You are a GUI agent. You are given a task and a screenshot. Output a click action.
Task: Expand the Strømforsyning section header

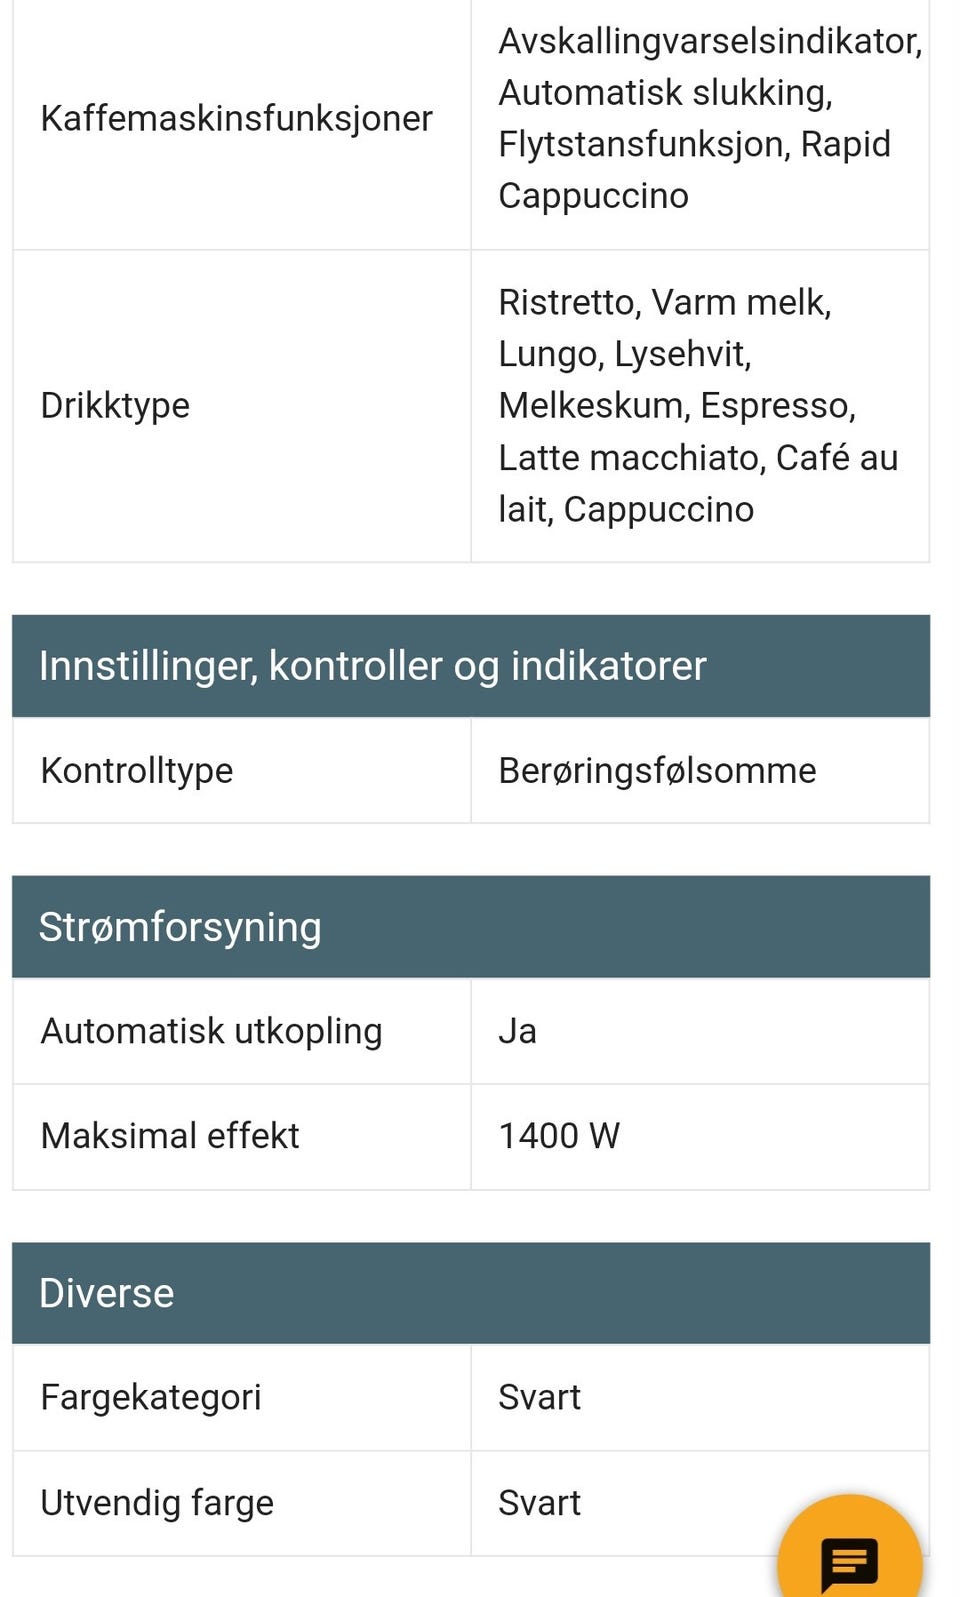pyautogui.click(x=178, y=926)
